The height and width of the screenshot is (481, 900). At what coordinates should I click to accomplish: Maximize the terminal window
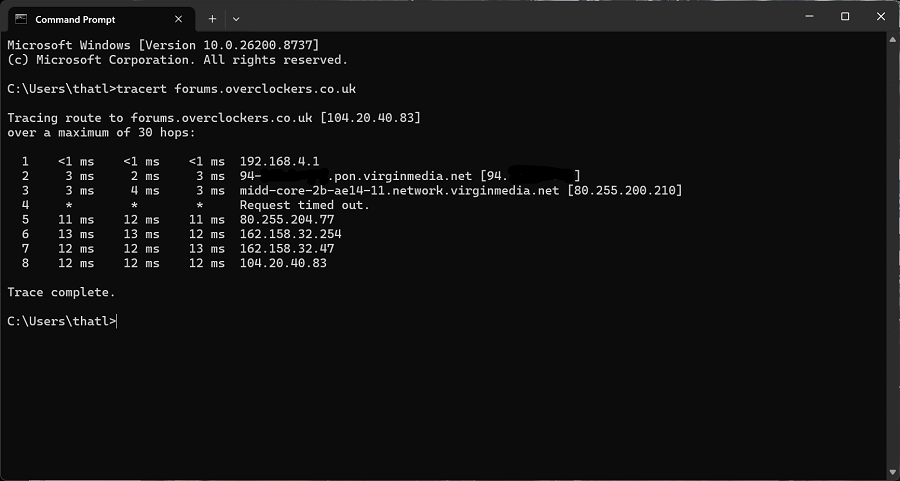pyautogui.click(x=845, y=16)
